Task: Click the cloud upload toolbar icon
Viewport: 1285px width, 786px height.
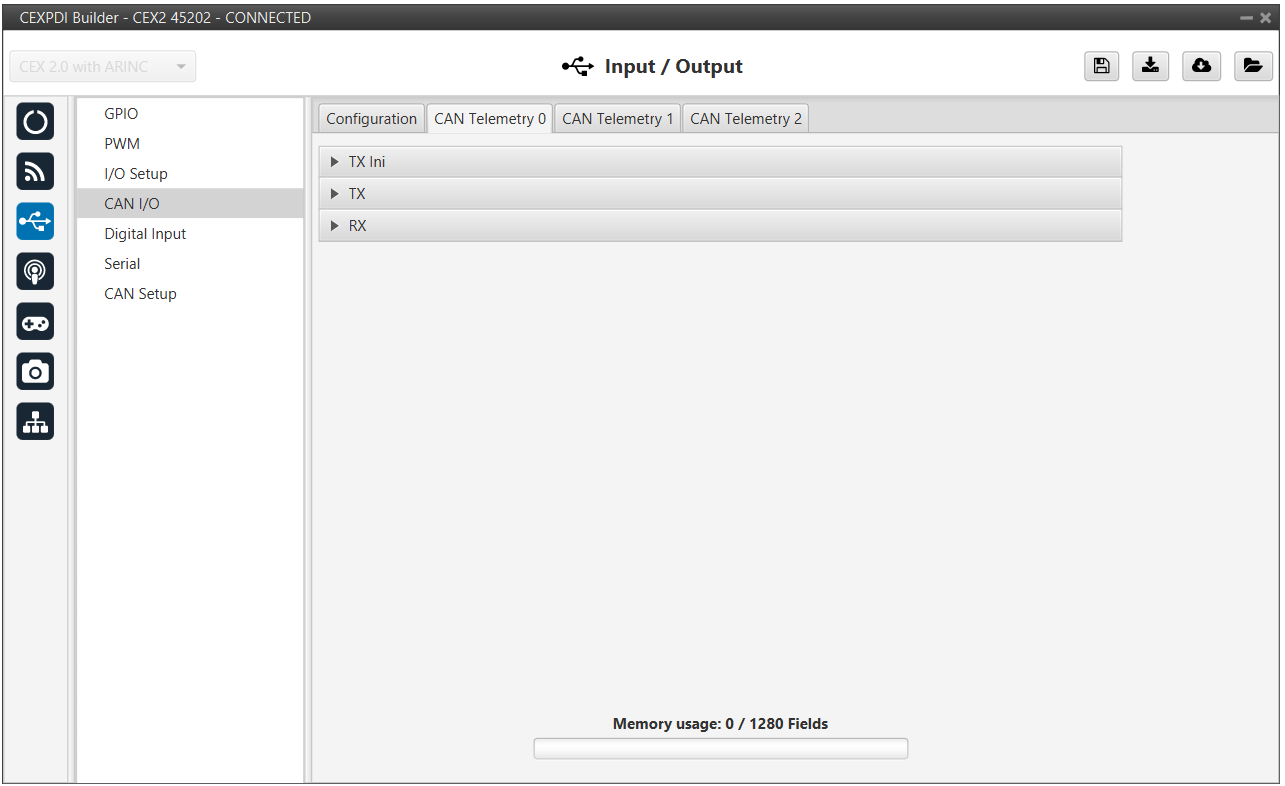Action: 1201,66
